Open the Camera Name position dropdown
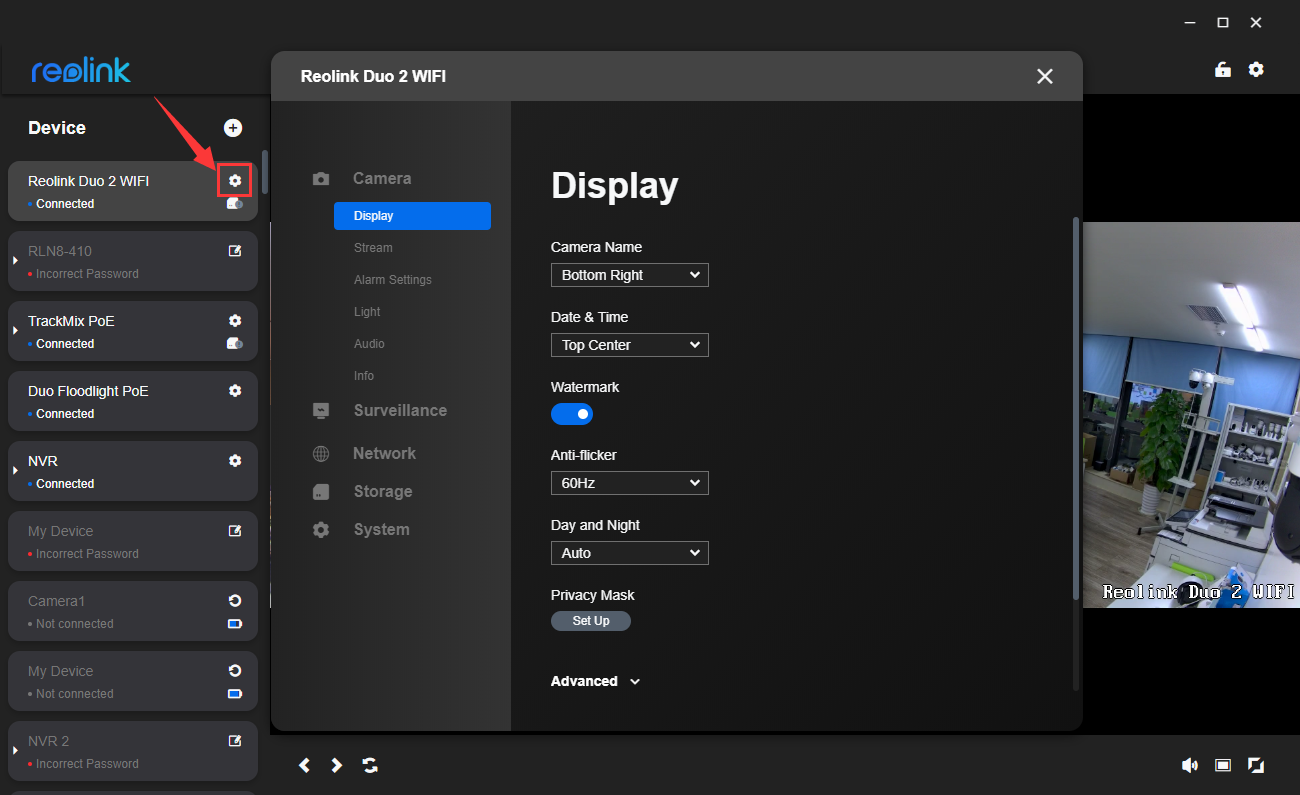The image size is (1300, 795). [x=630, y=275]
